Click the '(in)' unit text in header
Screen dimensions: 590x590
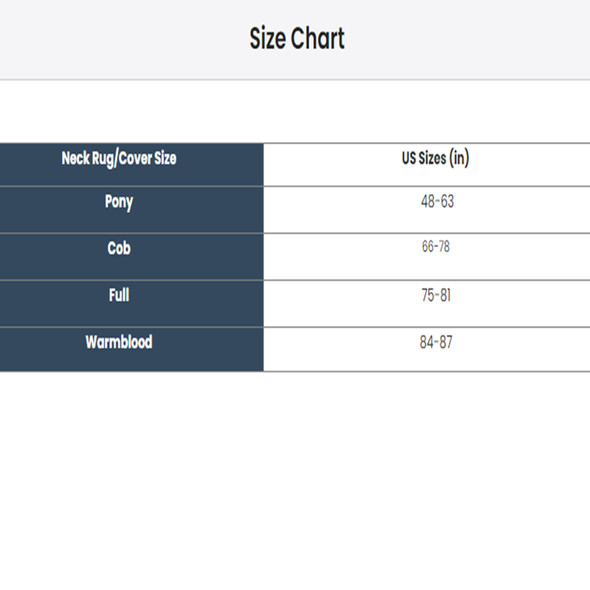[459, 158]
